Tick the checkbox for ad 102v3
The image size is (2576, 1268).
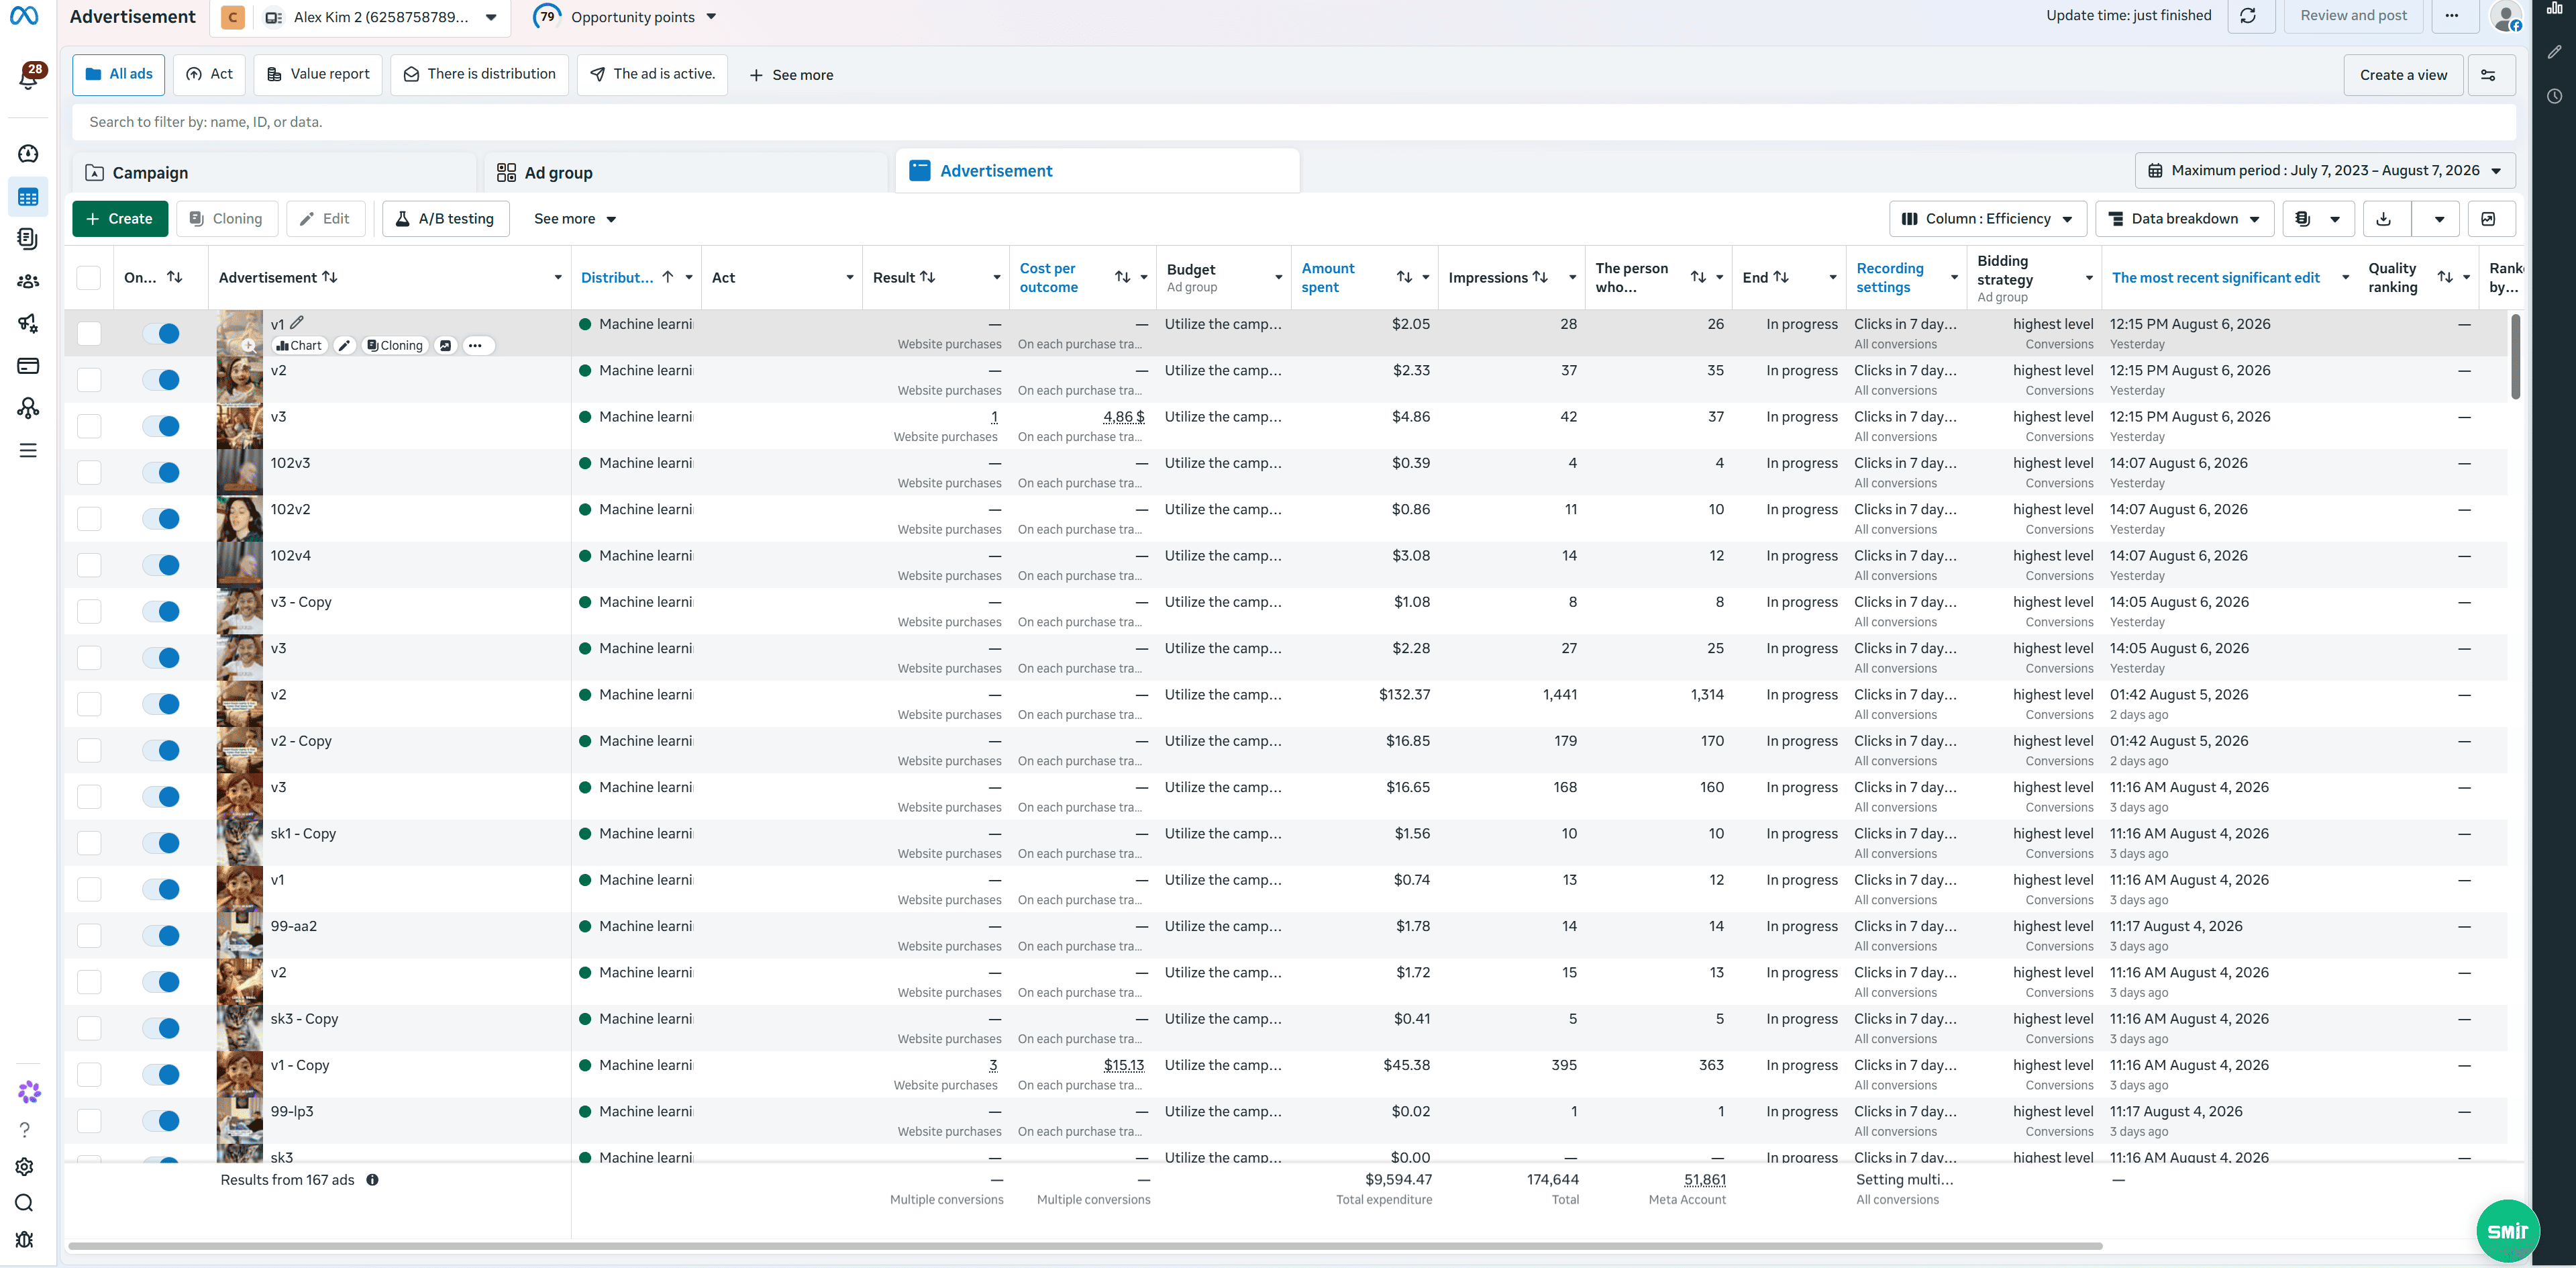coord(89,472)
